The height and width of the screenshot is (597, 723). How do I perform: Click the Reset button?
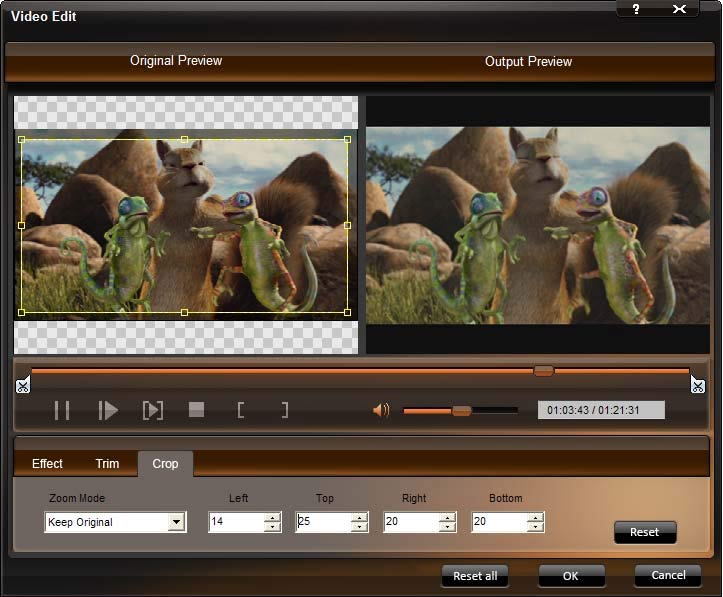coord(645,532)
